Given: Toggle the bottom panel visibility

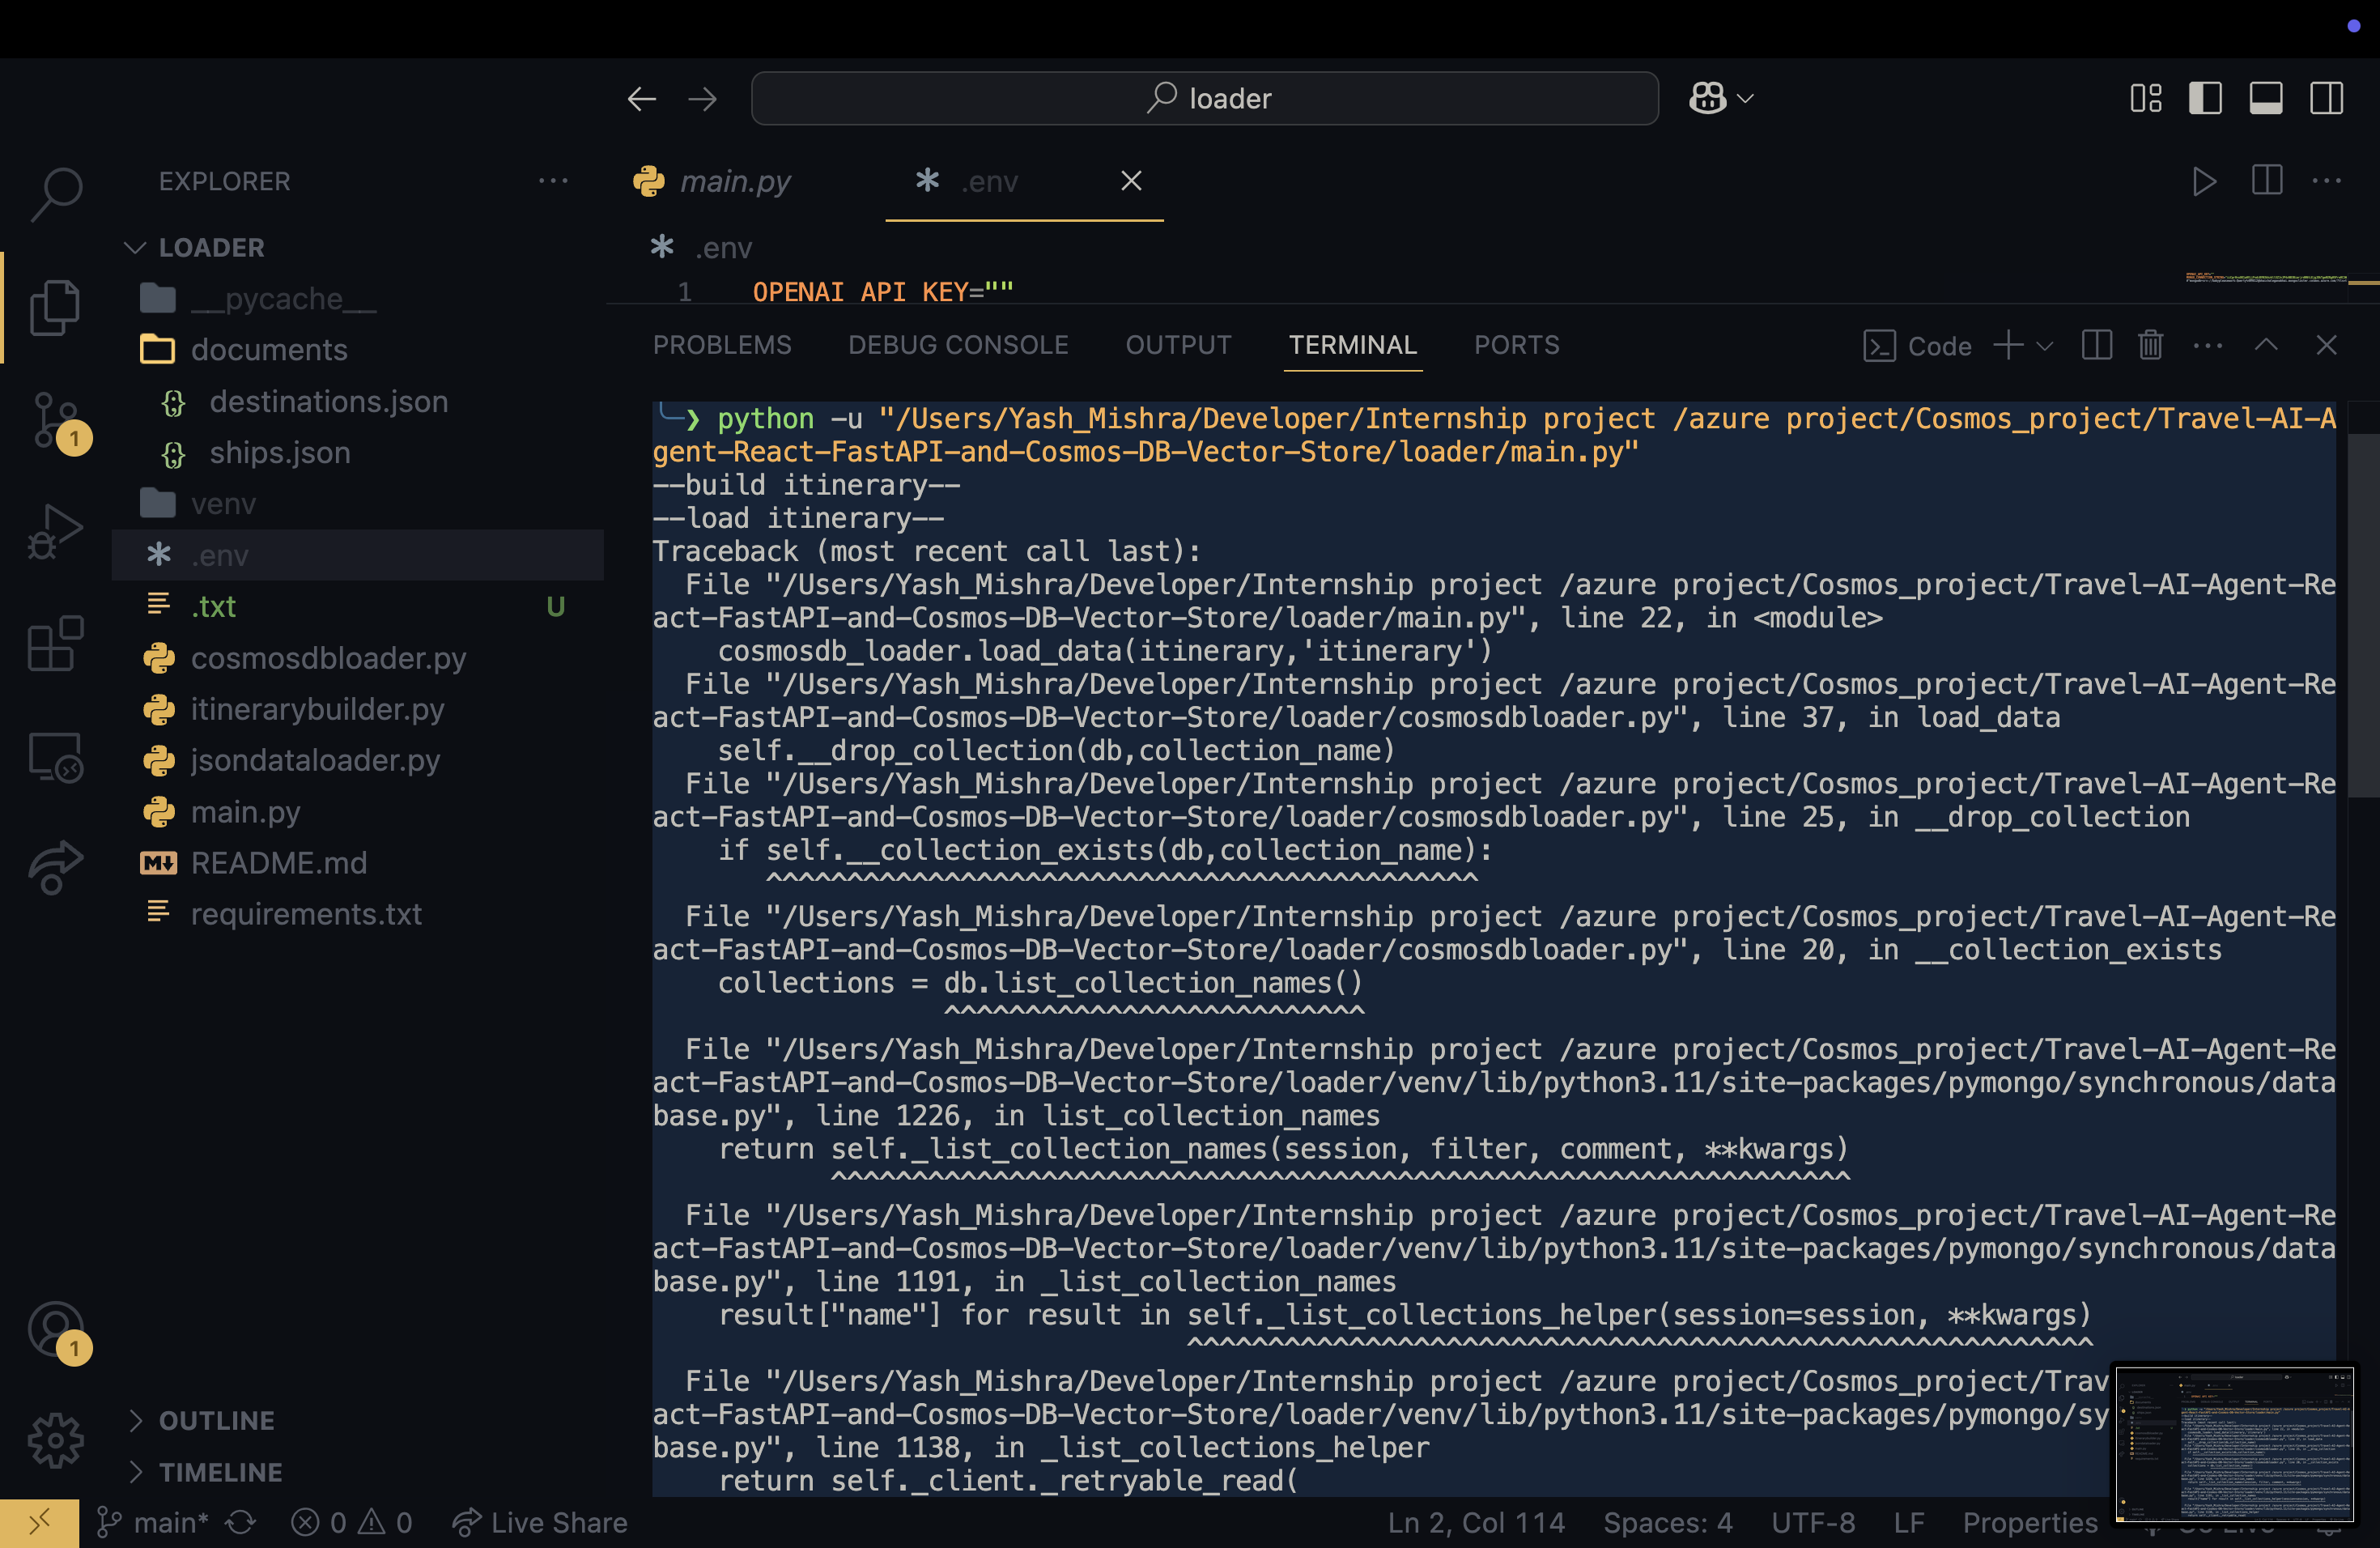Looking at the screenshot, I should [x=2265, y=99].
